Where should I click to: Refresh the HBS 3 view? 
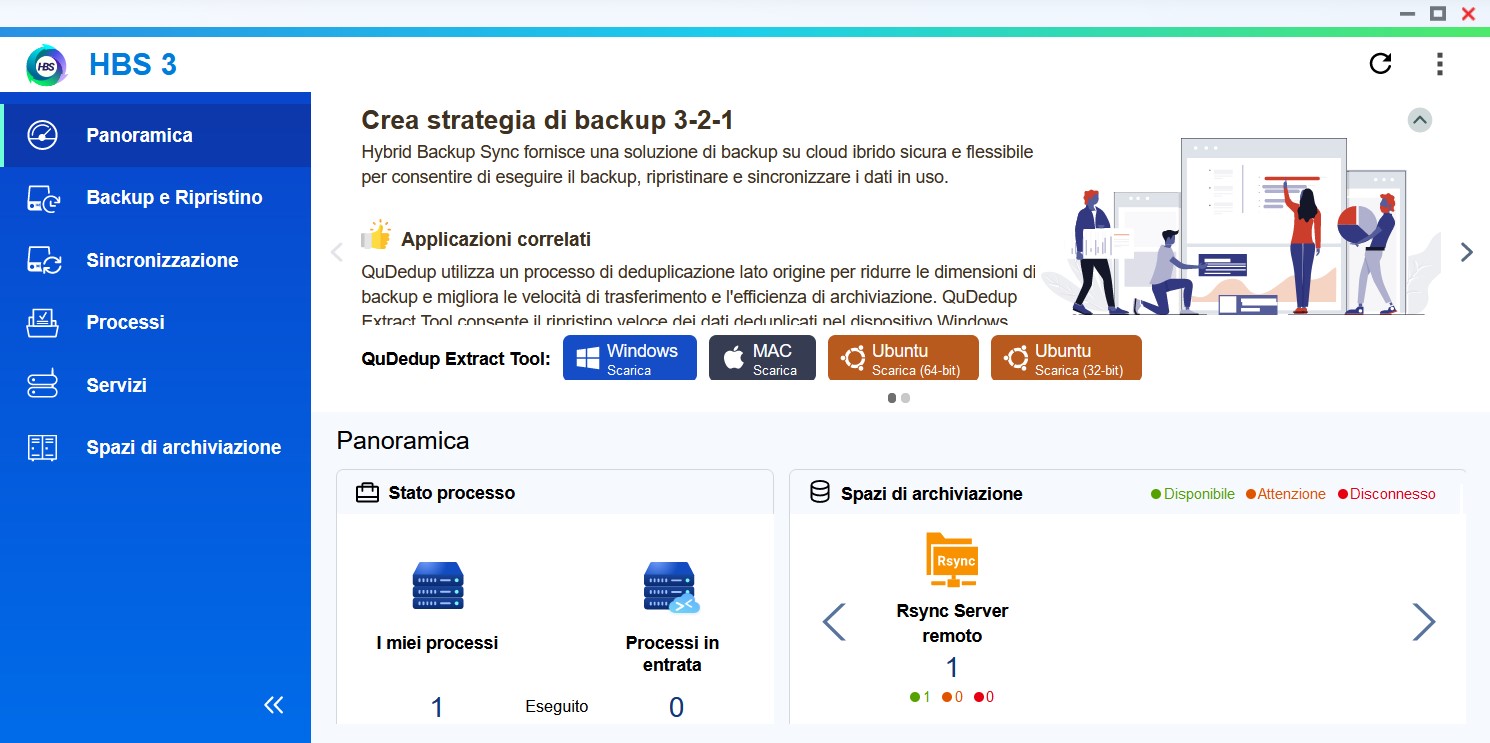(1380, 64)
